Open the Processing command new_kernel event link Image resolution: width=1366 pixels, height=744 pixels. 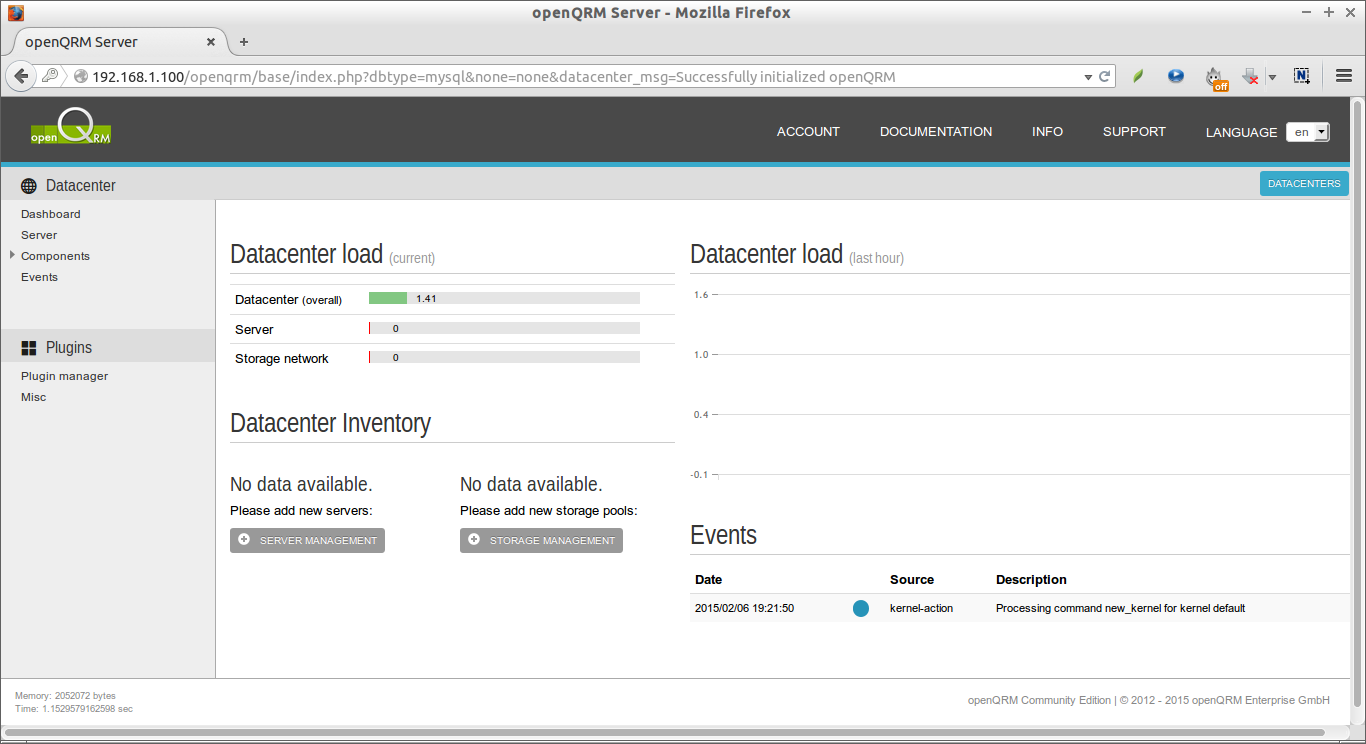coord(1119,607)
